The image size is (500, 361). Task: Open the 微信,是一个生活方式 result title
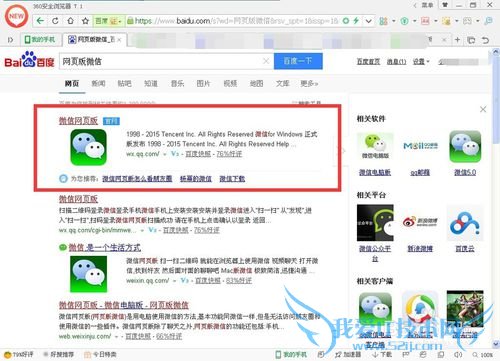tap(105, 247)
